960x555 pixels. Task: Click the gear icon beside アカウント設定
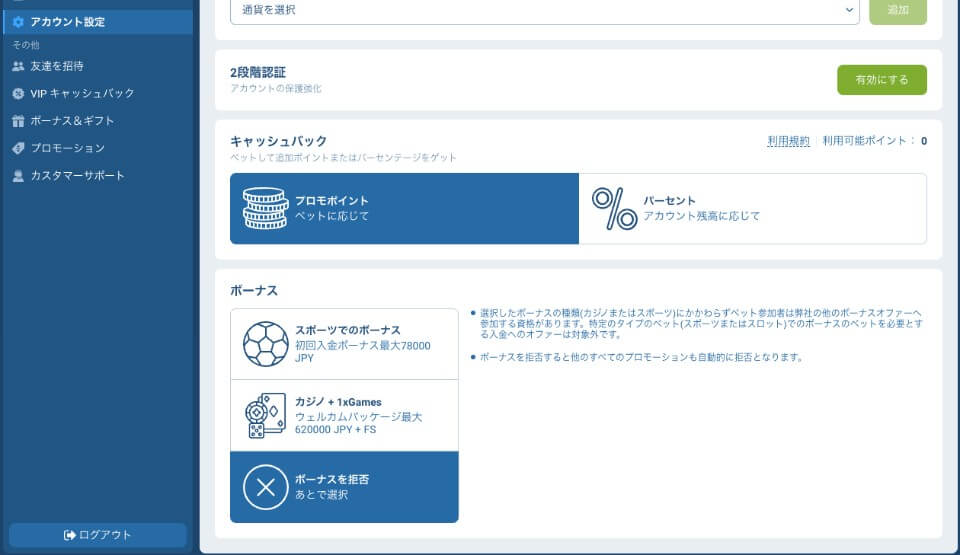(x=18, y=22)
